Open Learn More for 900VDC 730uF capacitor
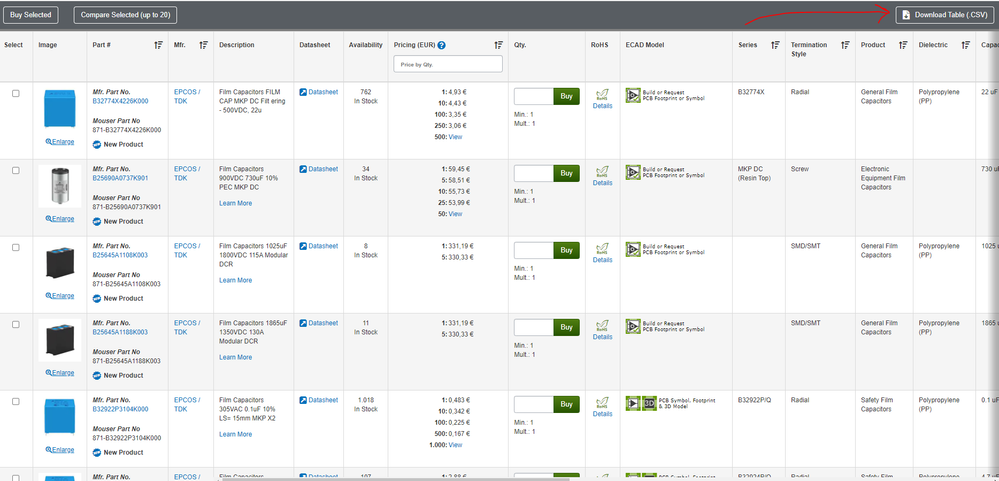The image size is (999, 481). click(236, 203)
